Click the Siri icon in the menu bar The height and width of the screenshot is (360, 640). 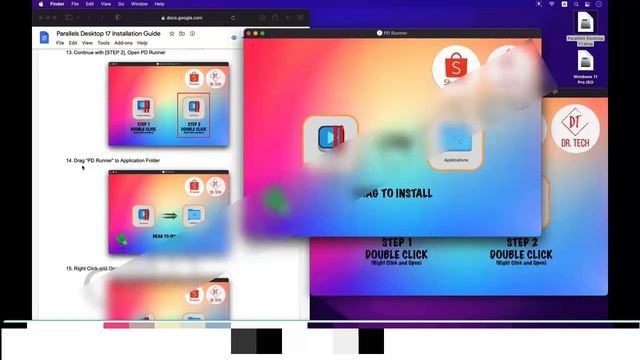599,4
